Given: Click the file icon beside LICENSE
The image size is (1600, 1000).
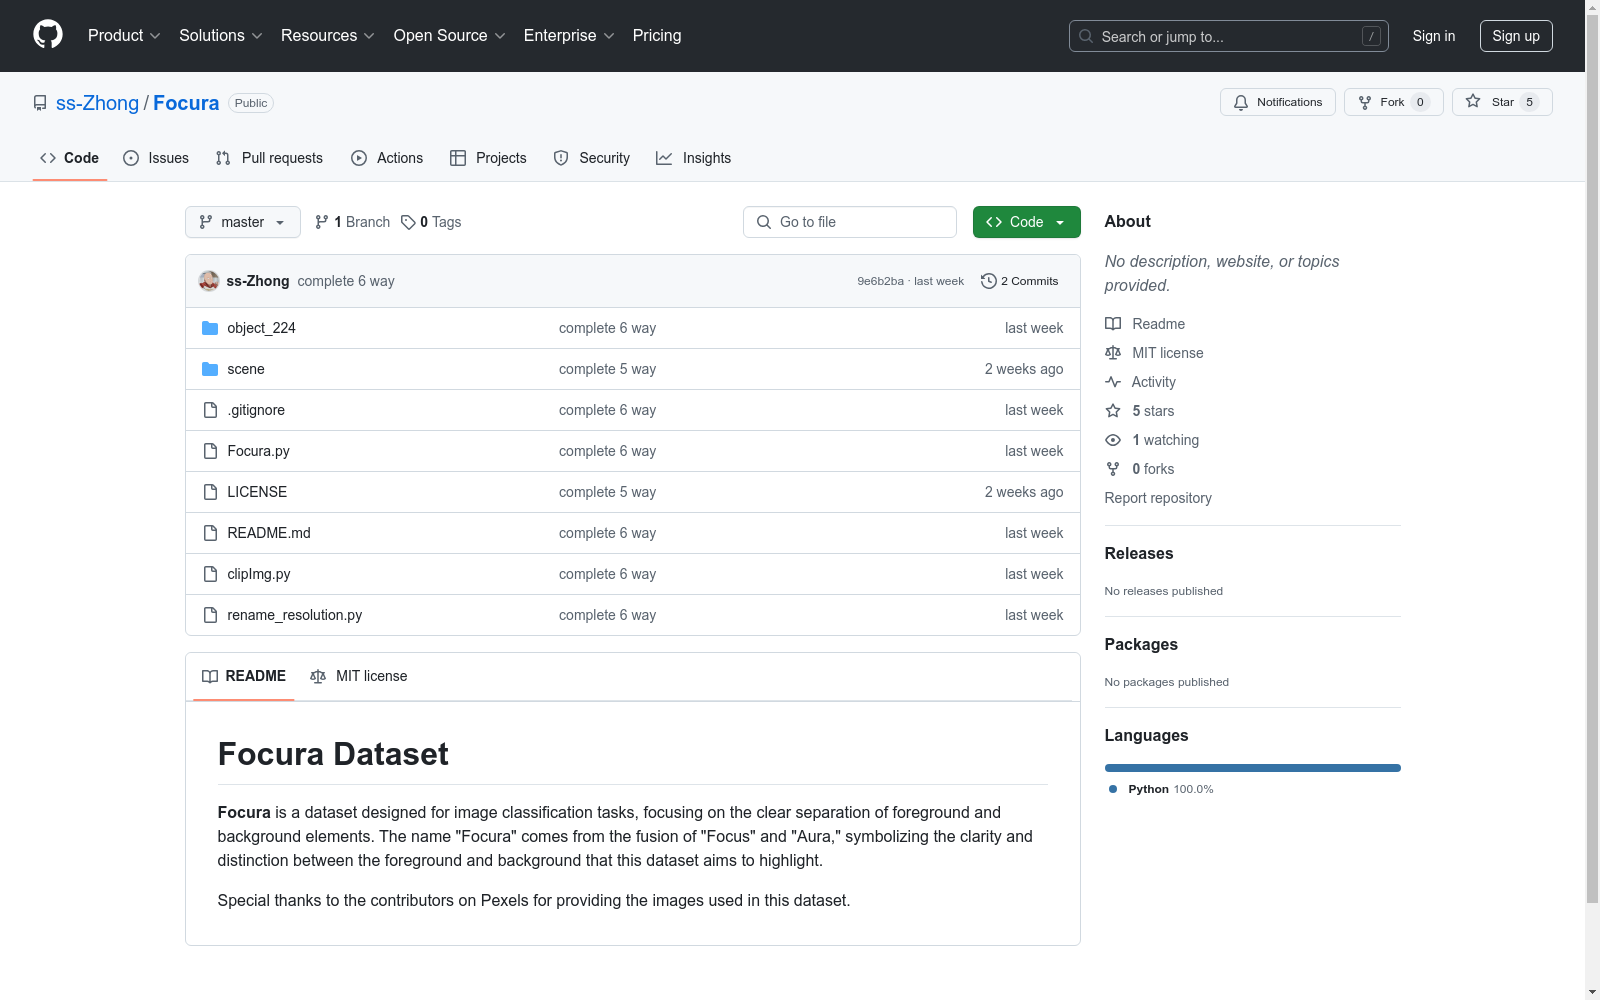Looking at the screenshot, I should (210, 492).
